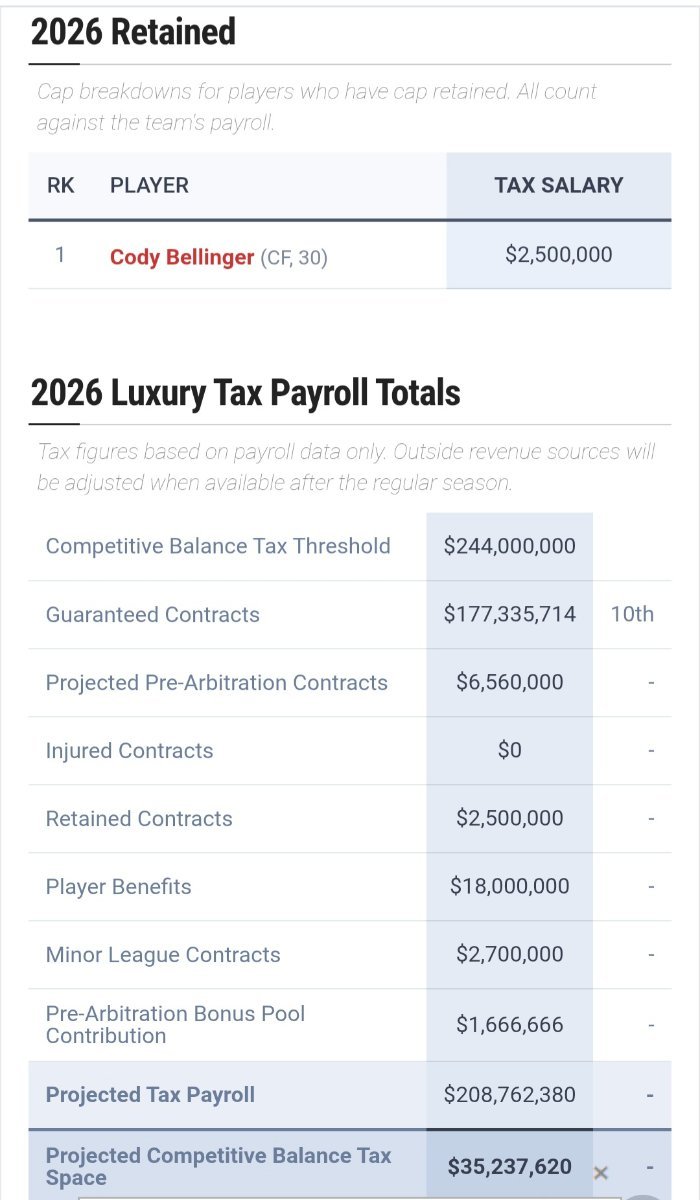The height and width of the screenshot is (1200, 700).
Task: Click the Guaranteed Contracts row label
Action: click(153, 615)
